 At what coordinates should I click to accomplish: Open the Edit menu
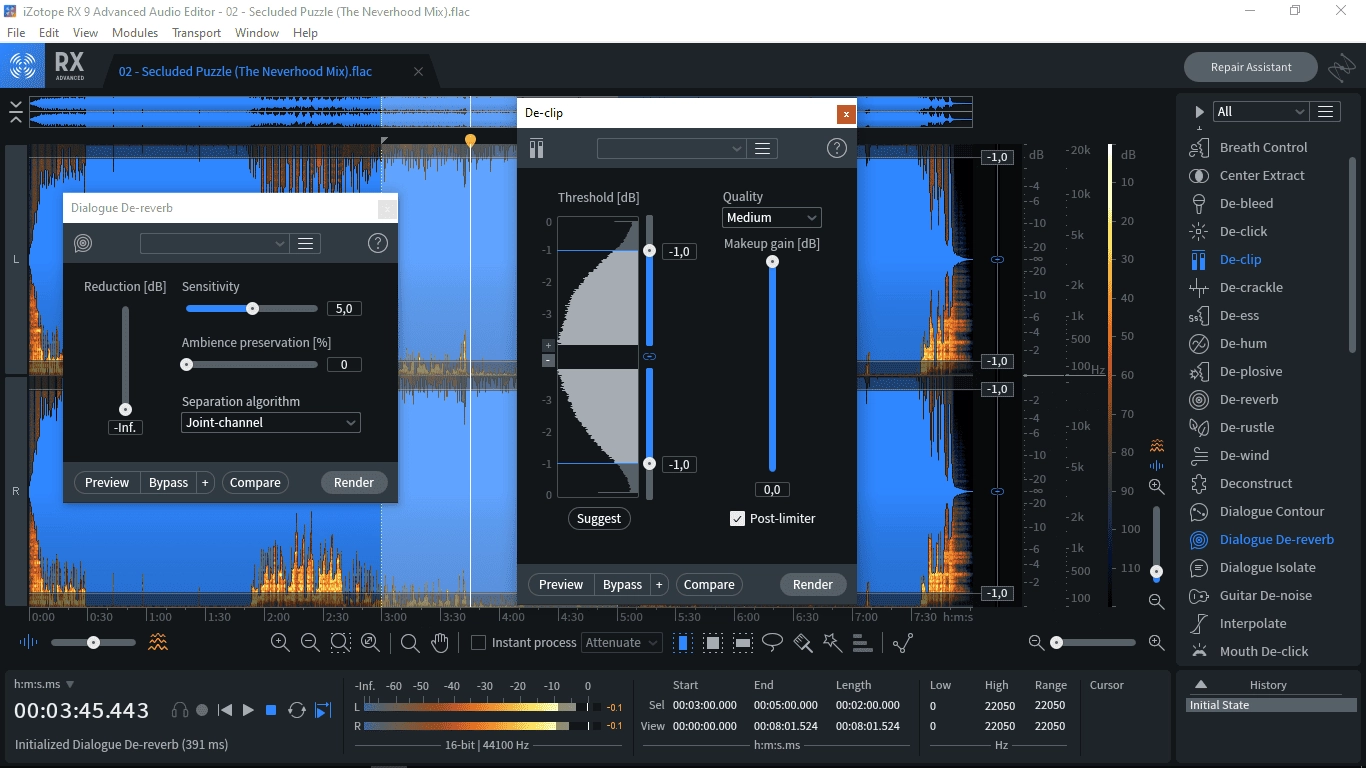[49, 32]
